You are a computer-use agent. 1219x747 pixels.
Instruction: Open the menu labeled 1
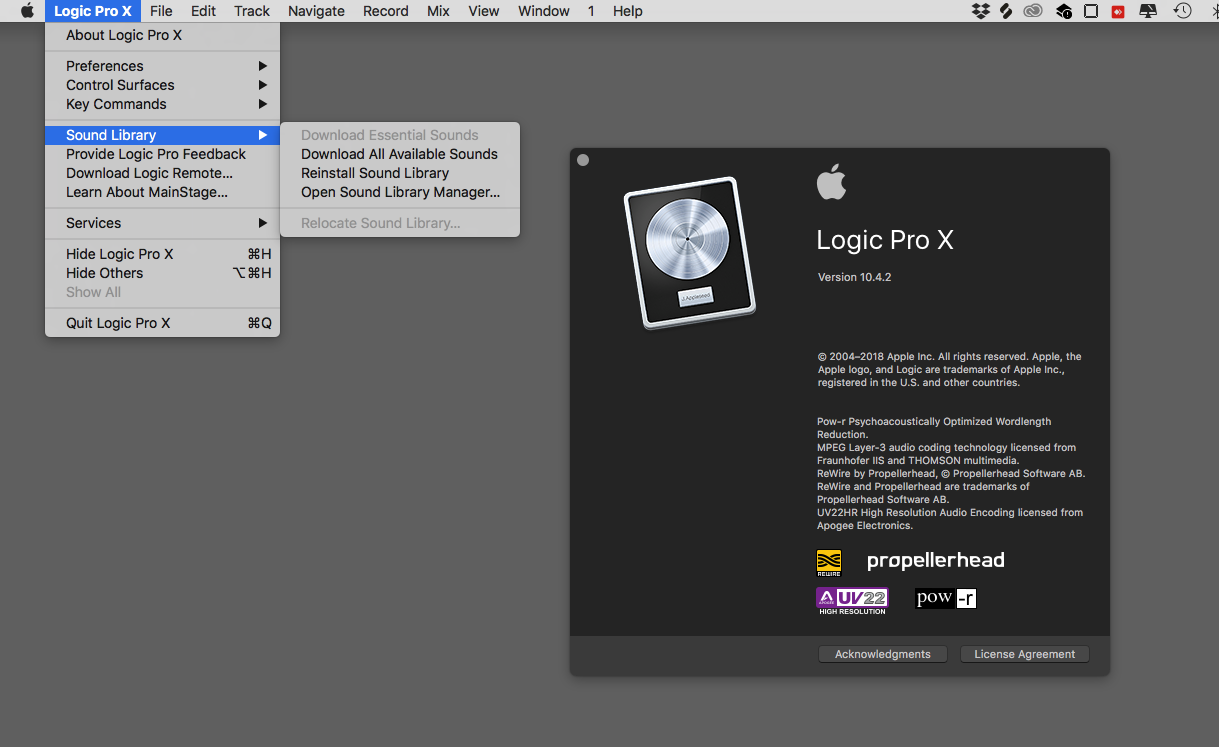[591, 11]
